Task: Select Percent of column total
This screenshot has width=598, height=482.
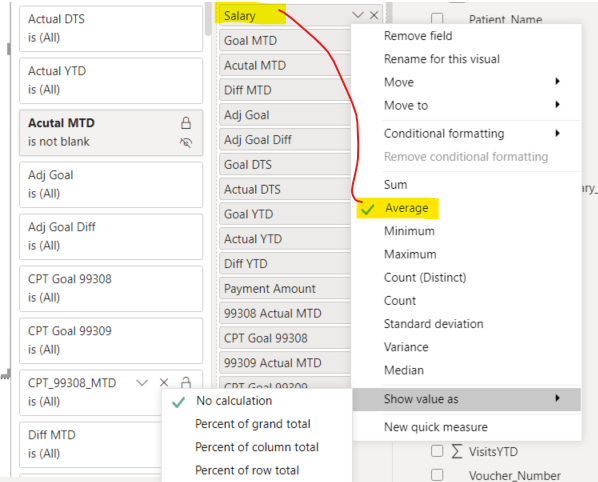Action: [x=257, y=447]
